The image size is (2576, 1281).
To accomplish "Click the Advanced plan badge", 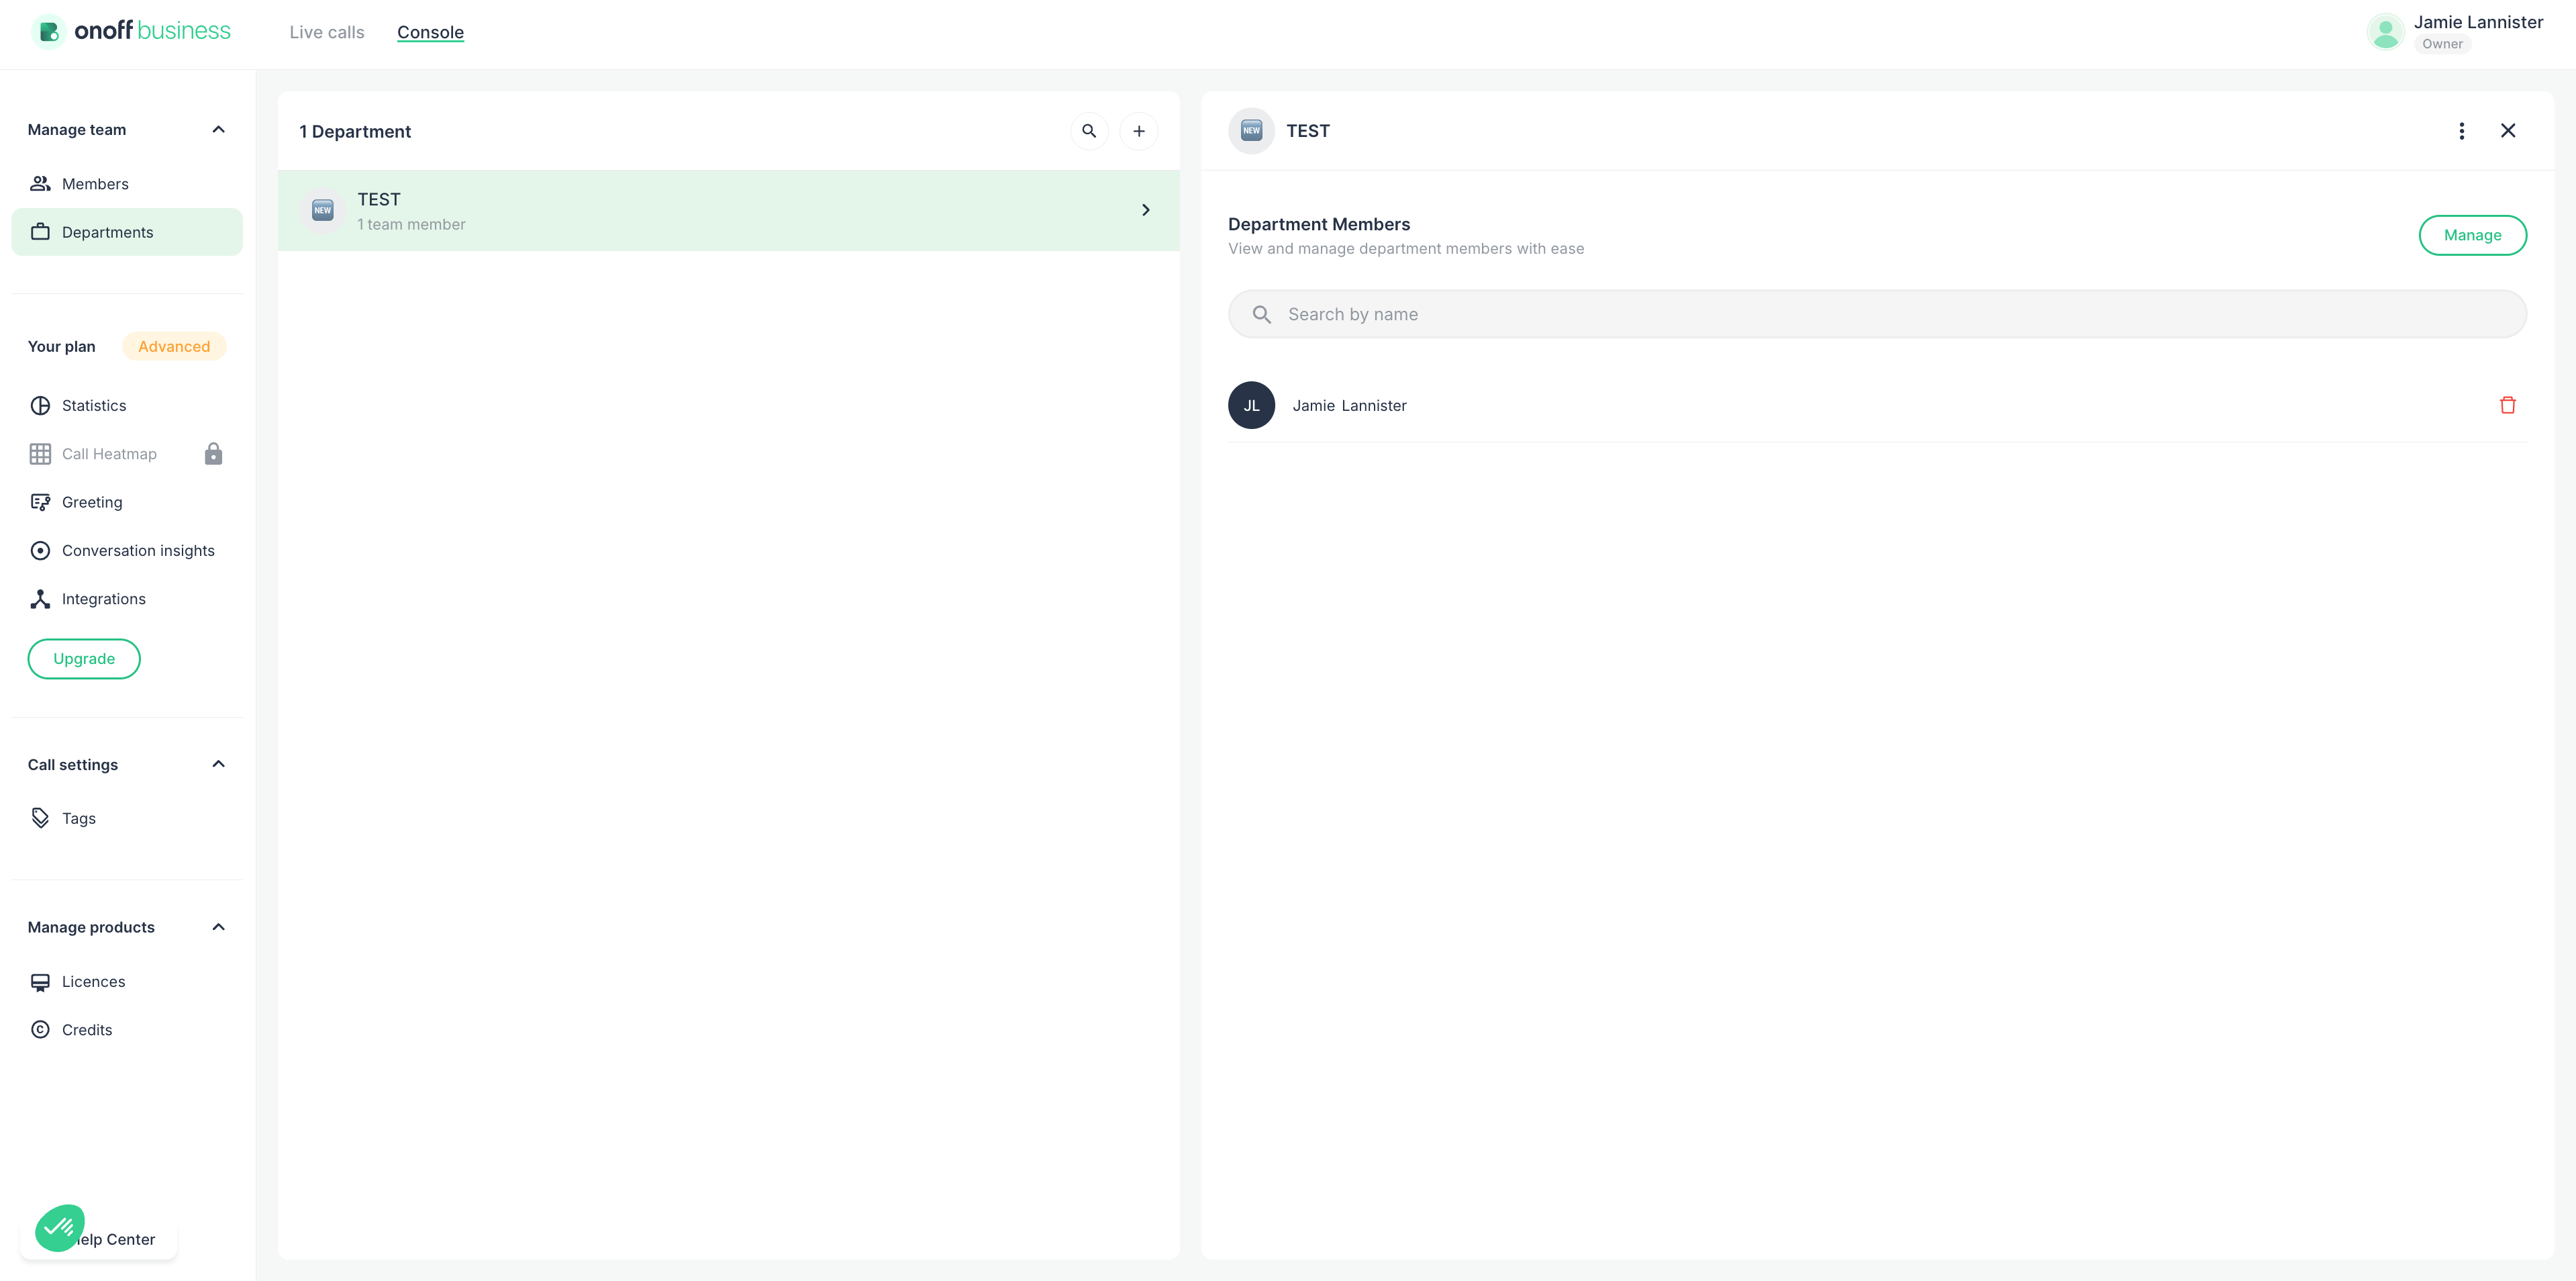I will click(174, 346).
